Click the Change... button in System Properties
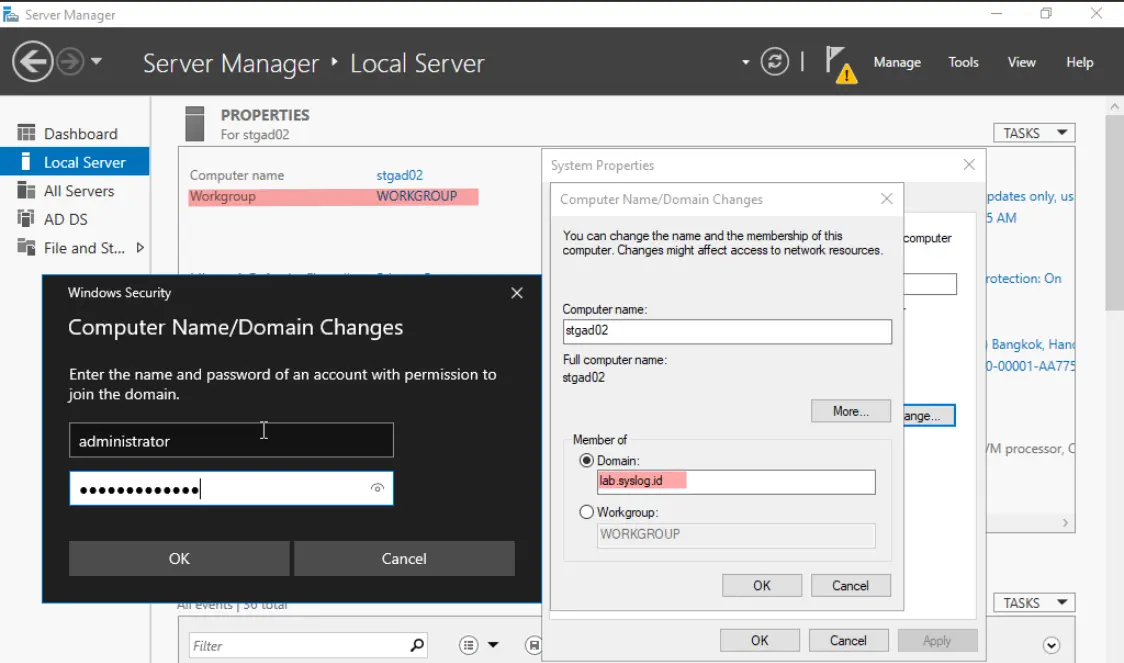Viewport: 1124px width, 663px height. coord(929,416)
